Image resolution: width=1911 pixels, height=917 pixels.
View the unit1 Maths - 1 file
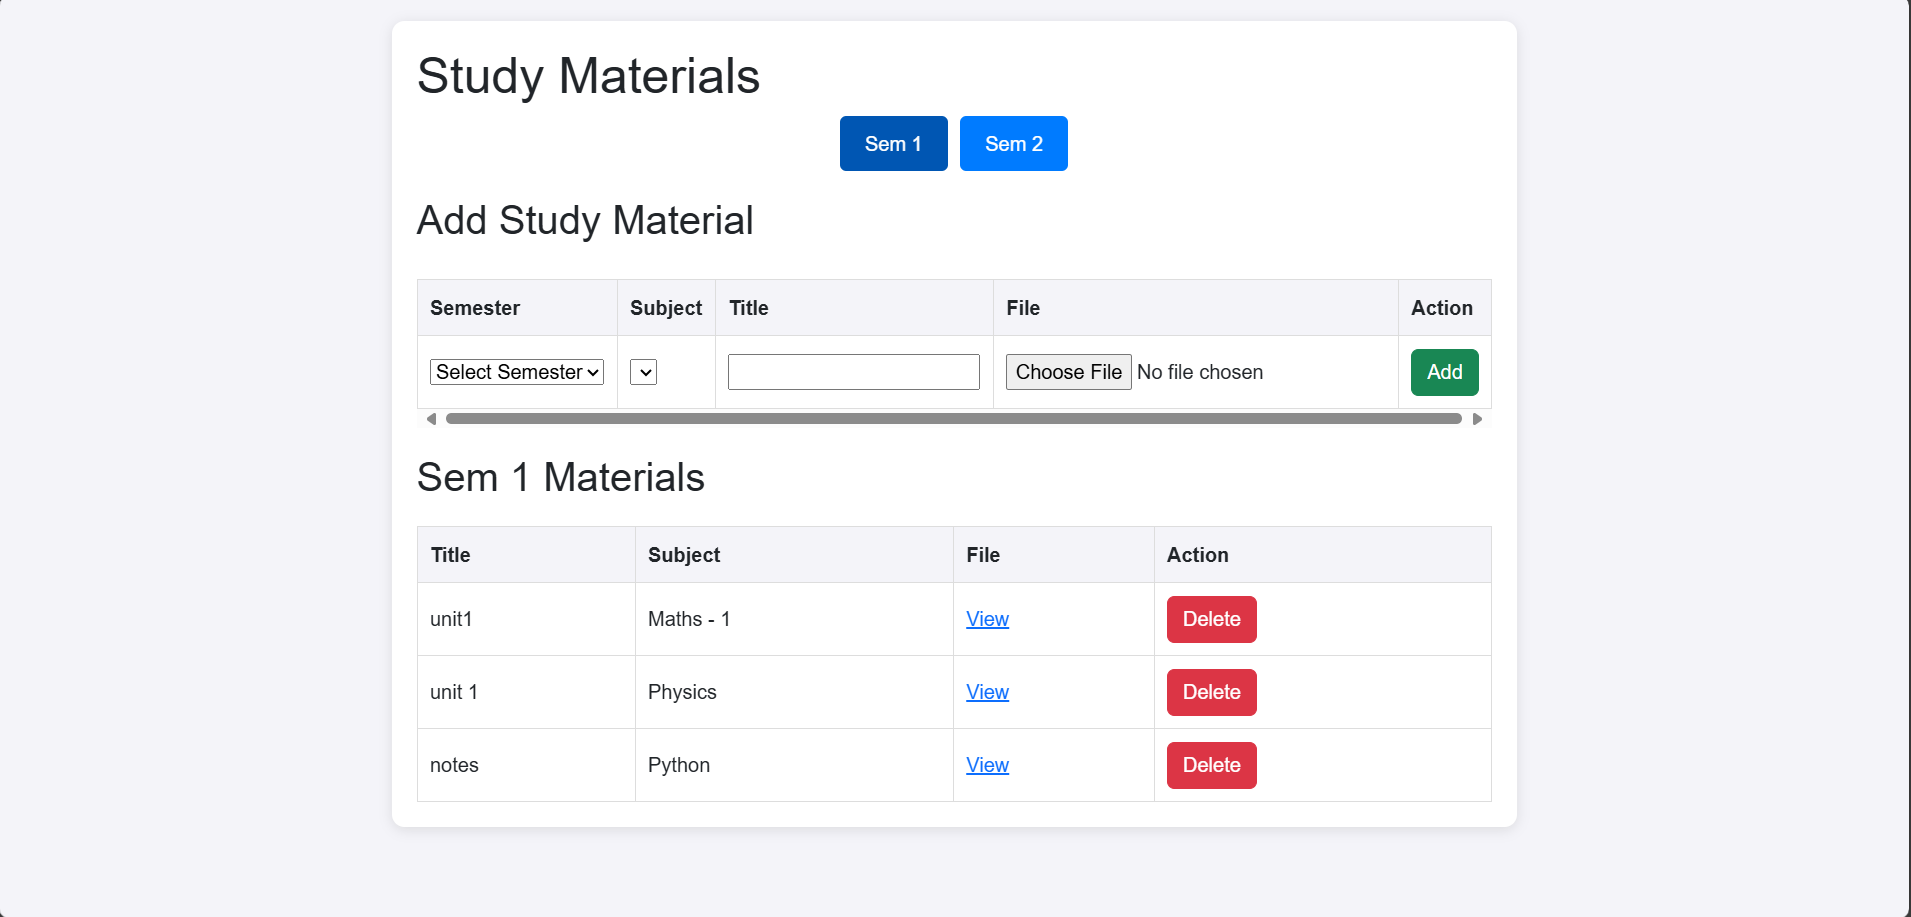click(x=987, y=619)
